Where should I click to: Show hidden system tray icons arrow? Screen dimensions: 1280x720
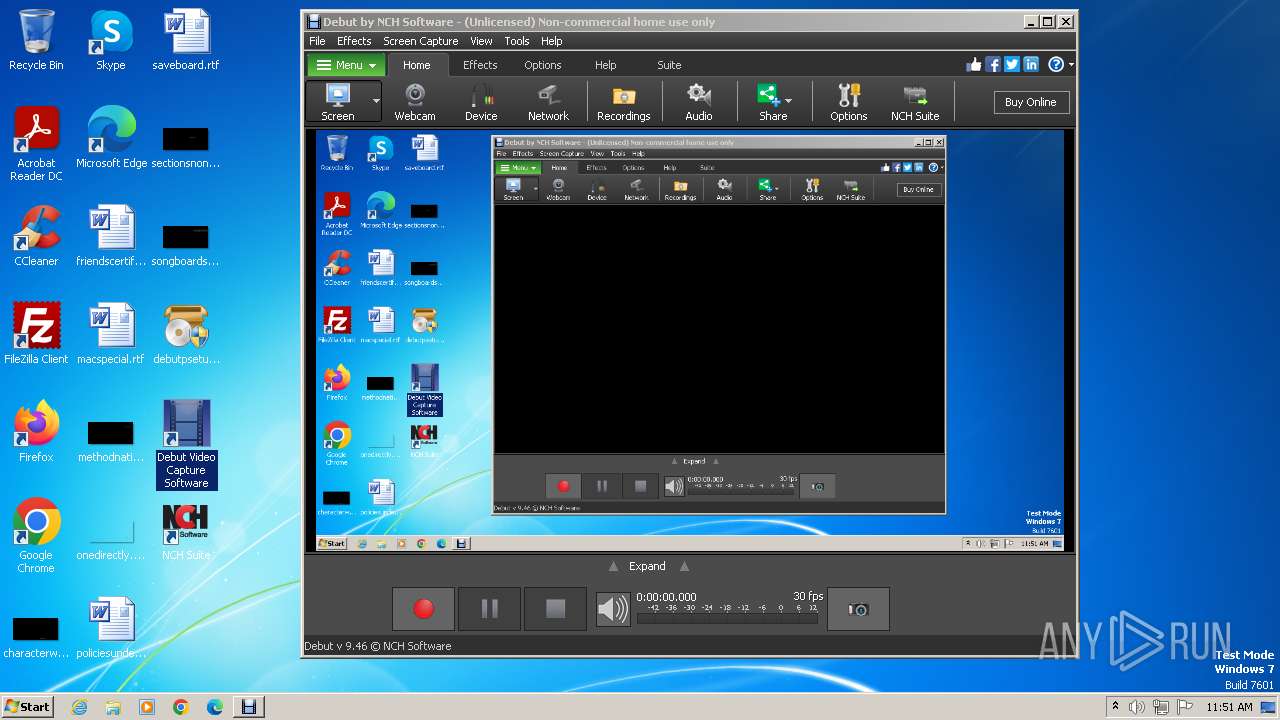pos(1115,707)
